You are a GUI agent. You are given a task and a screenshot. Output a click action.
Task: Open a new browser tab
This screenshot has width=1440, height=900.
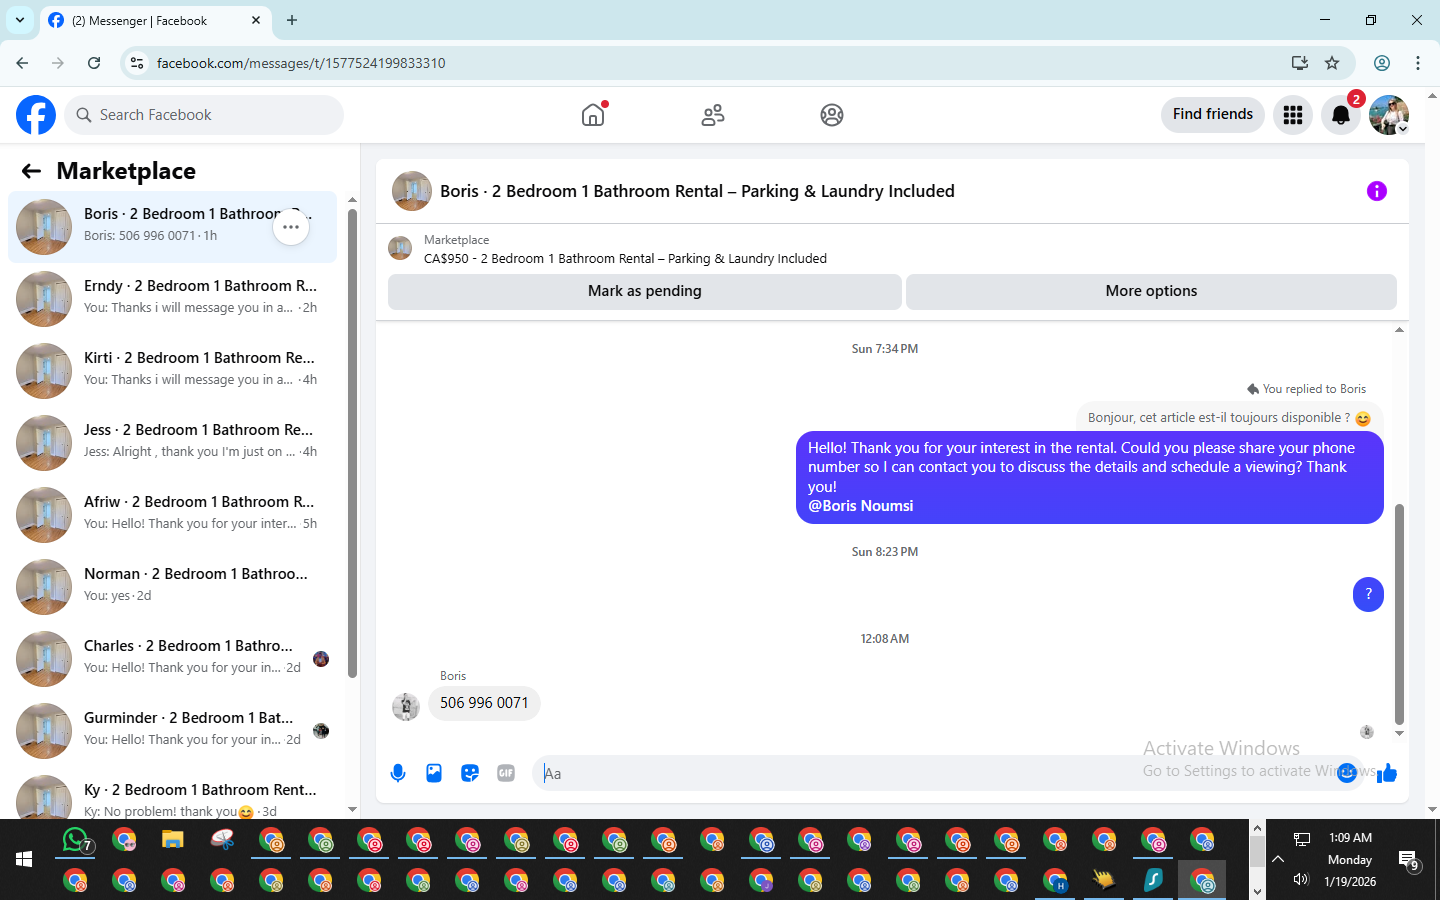click(292, 20)
